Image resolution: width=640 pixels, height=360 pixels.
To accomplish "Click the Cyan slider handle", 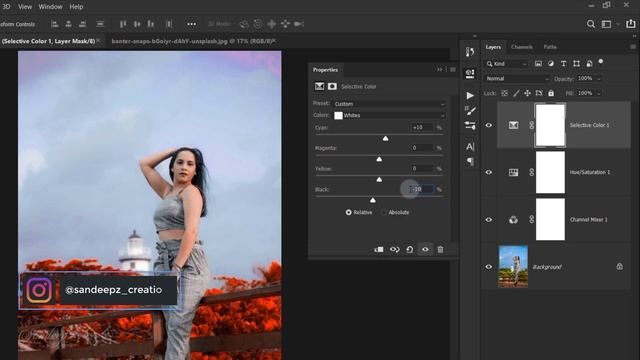I will (x=385, y=139).
